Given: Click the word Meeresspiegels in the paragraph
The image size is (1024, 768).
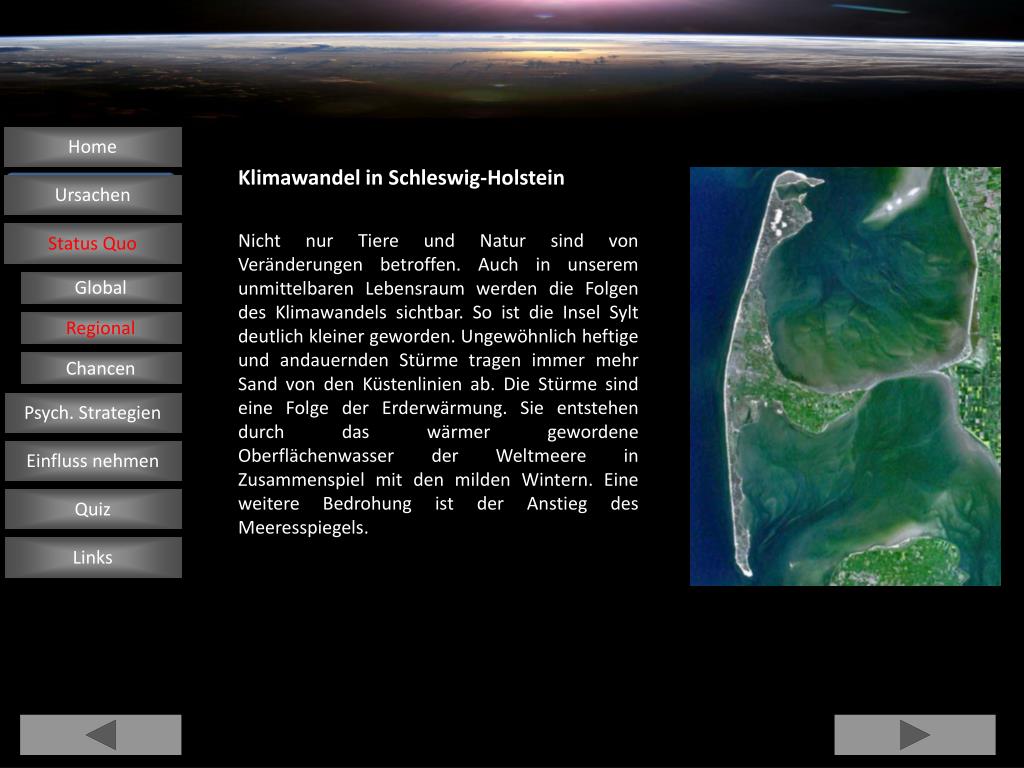Looking at the screenshot, I should tap(301, 528).
